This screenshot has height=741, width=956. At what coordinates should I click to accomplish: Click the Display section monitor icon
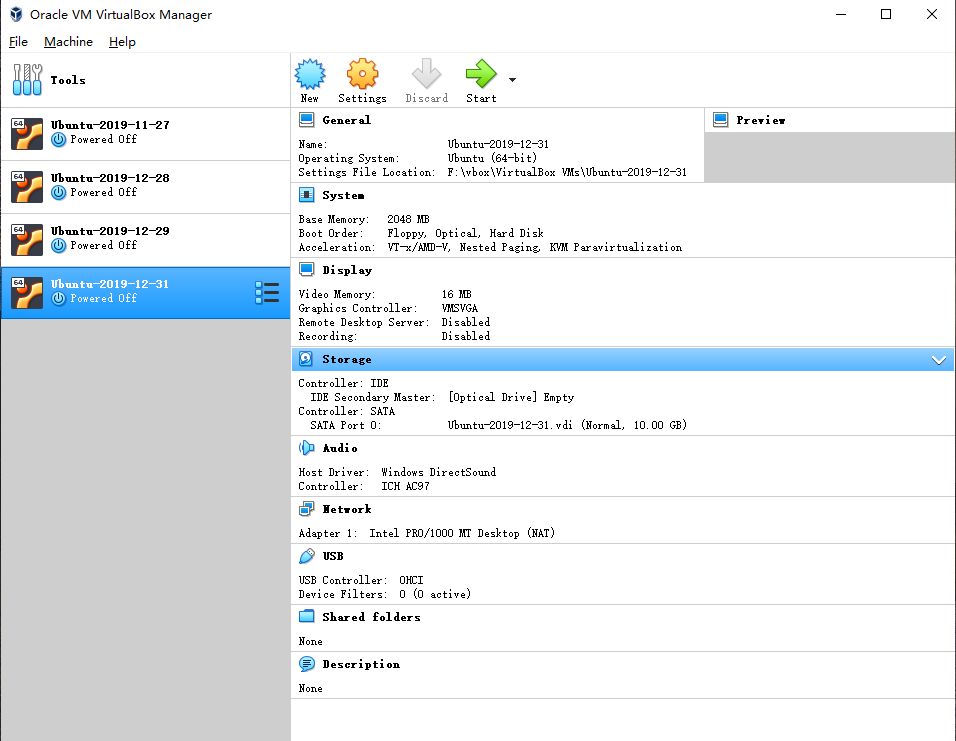[x=306, y=270]
